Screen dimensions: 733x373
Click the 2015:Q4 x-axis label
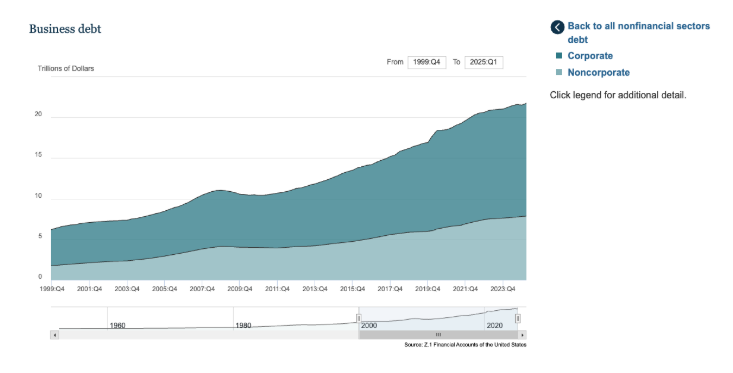[352, 289]
